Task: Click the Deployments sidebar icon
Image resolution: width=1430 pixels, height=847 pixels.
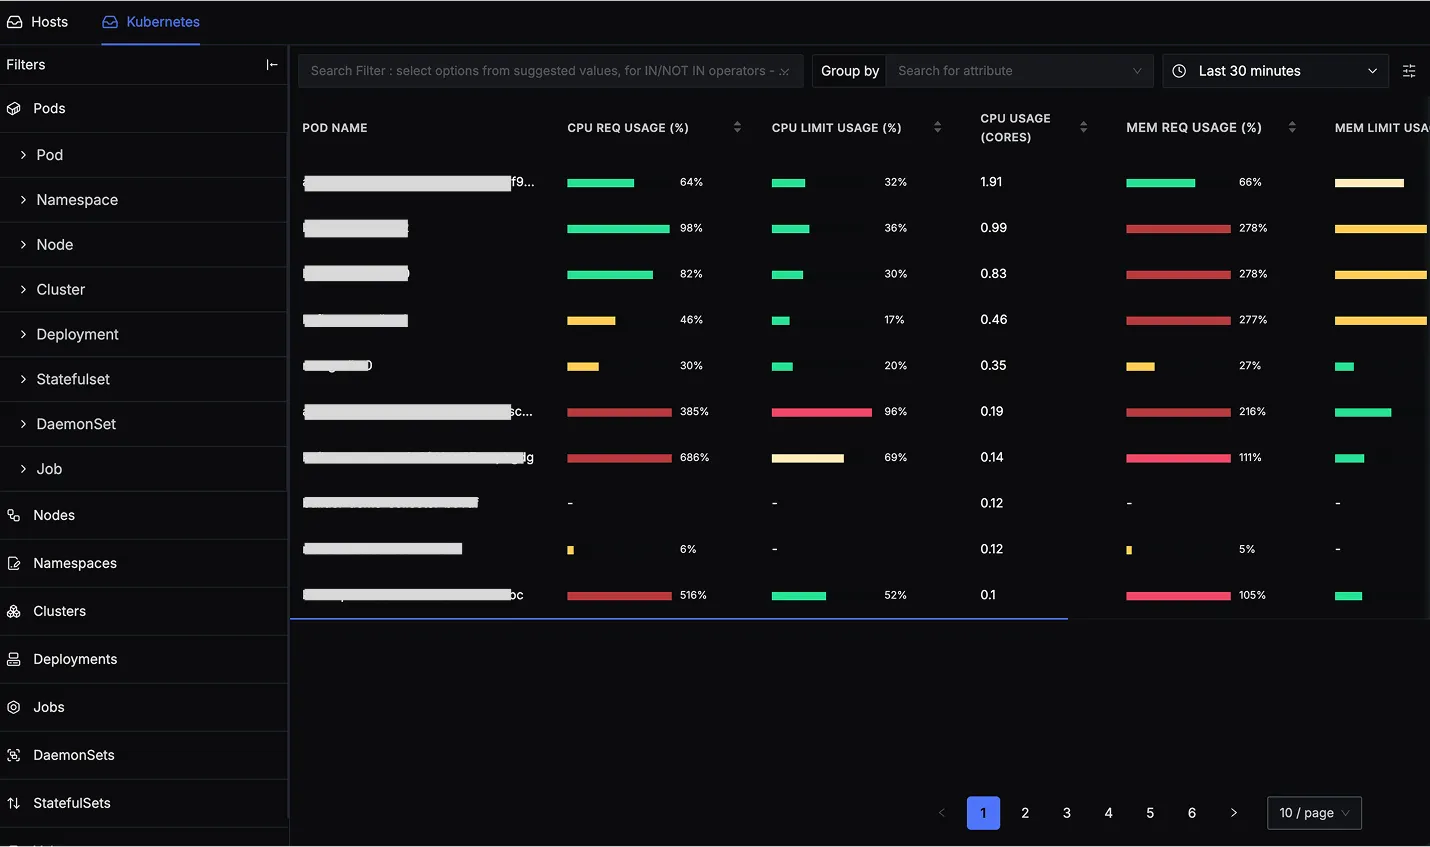Action: point(14,659)
